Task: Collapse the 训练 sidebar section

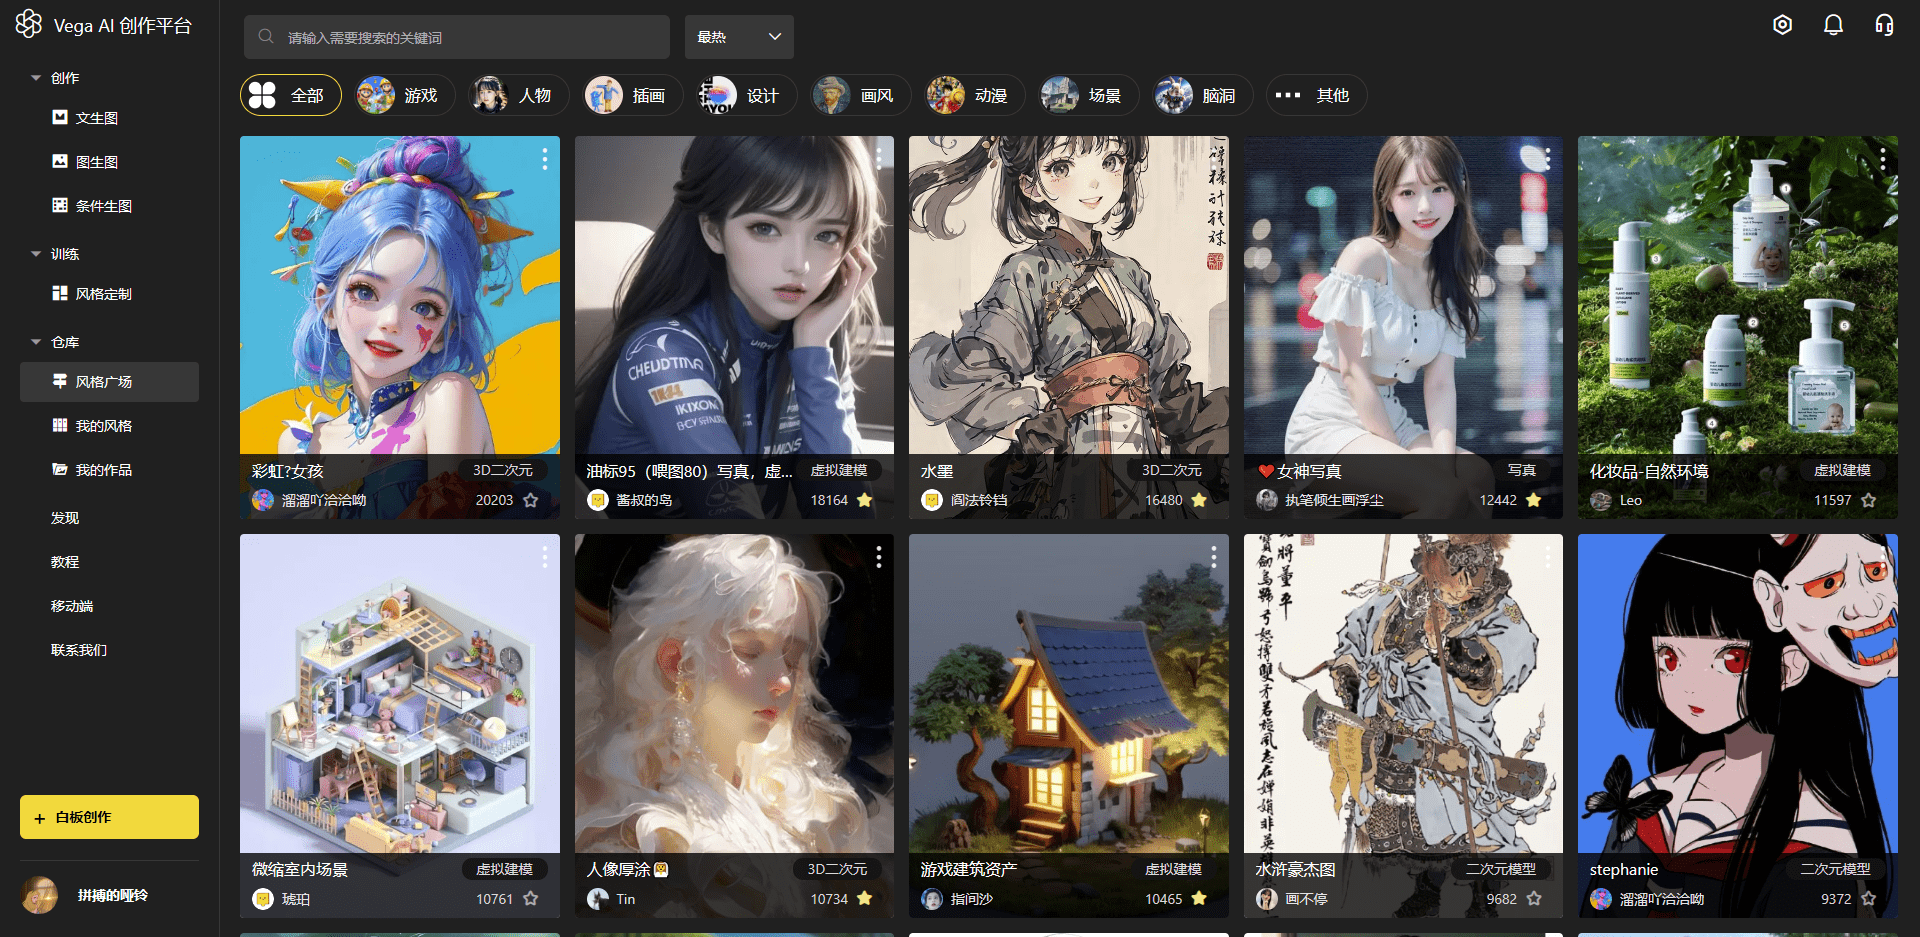Action: [36, 254]
